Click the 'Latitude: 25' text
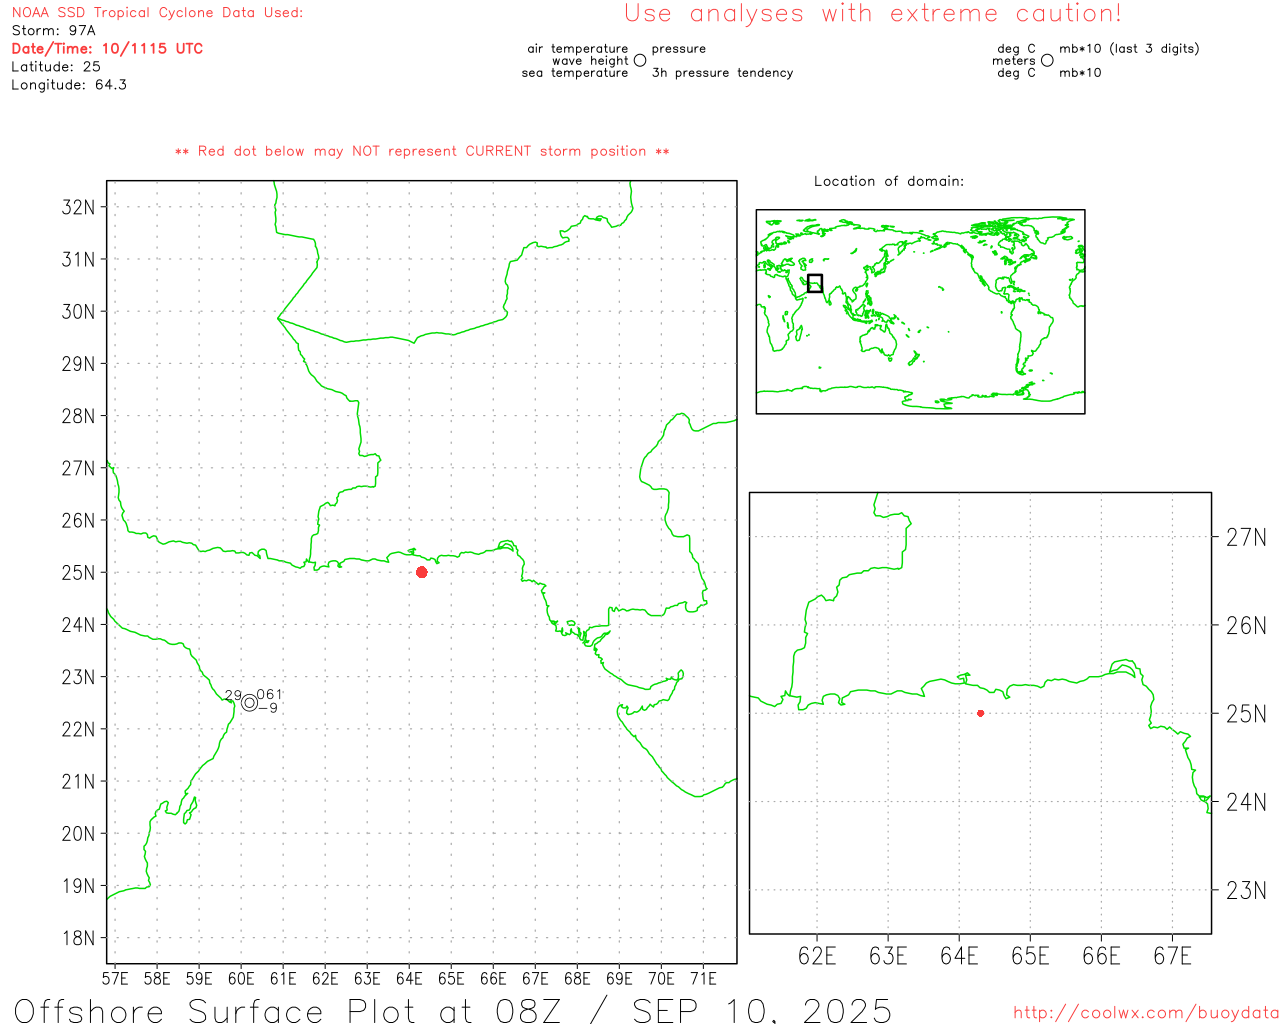 point(56,66)
